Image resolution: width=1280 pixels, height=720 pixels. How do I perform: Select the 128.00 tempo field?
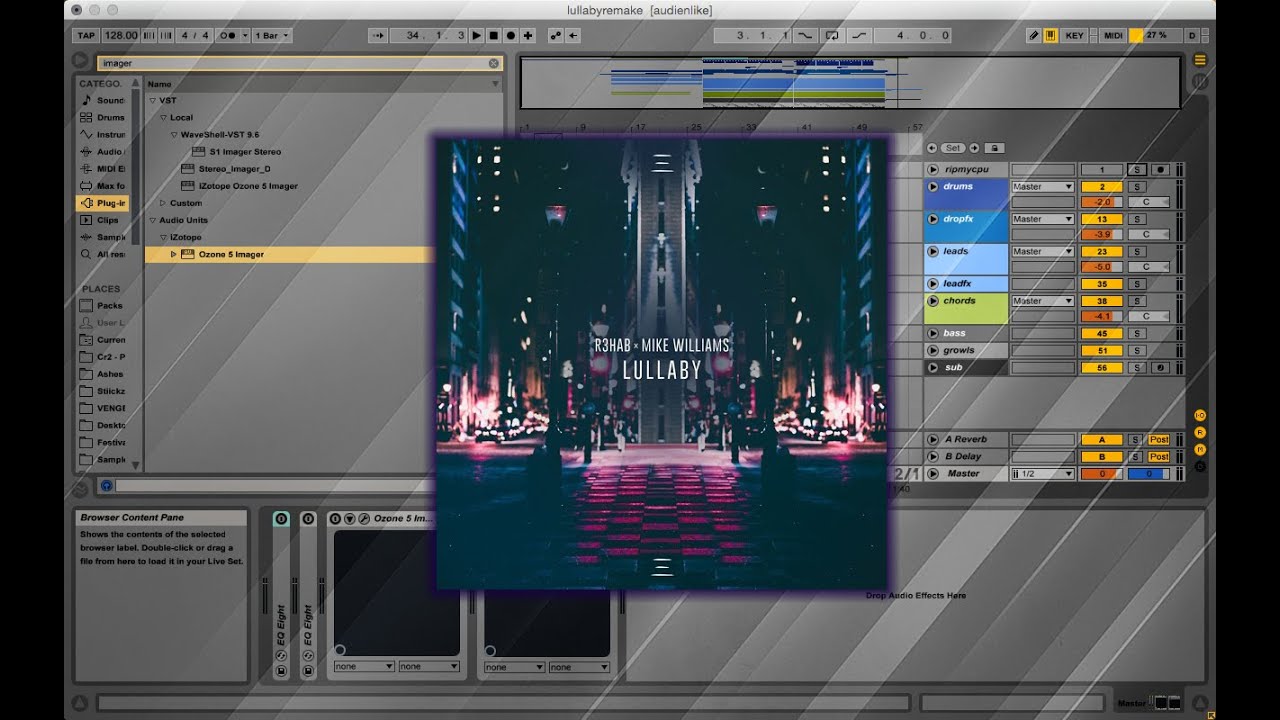point(121,35)
